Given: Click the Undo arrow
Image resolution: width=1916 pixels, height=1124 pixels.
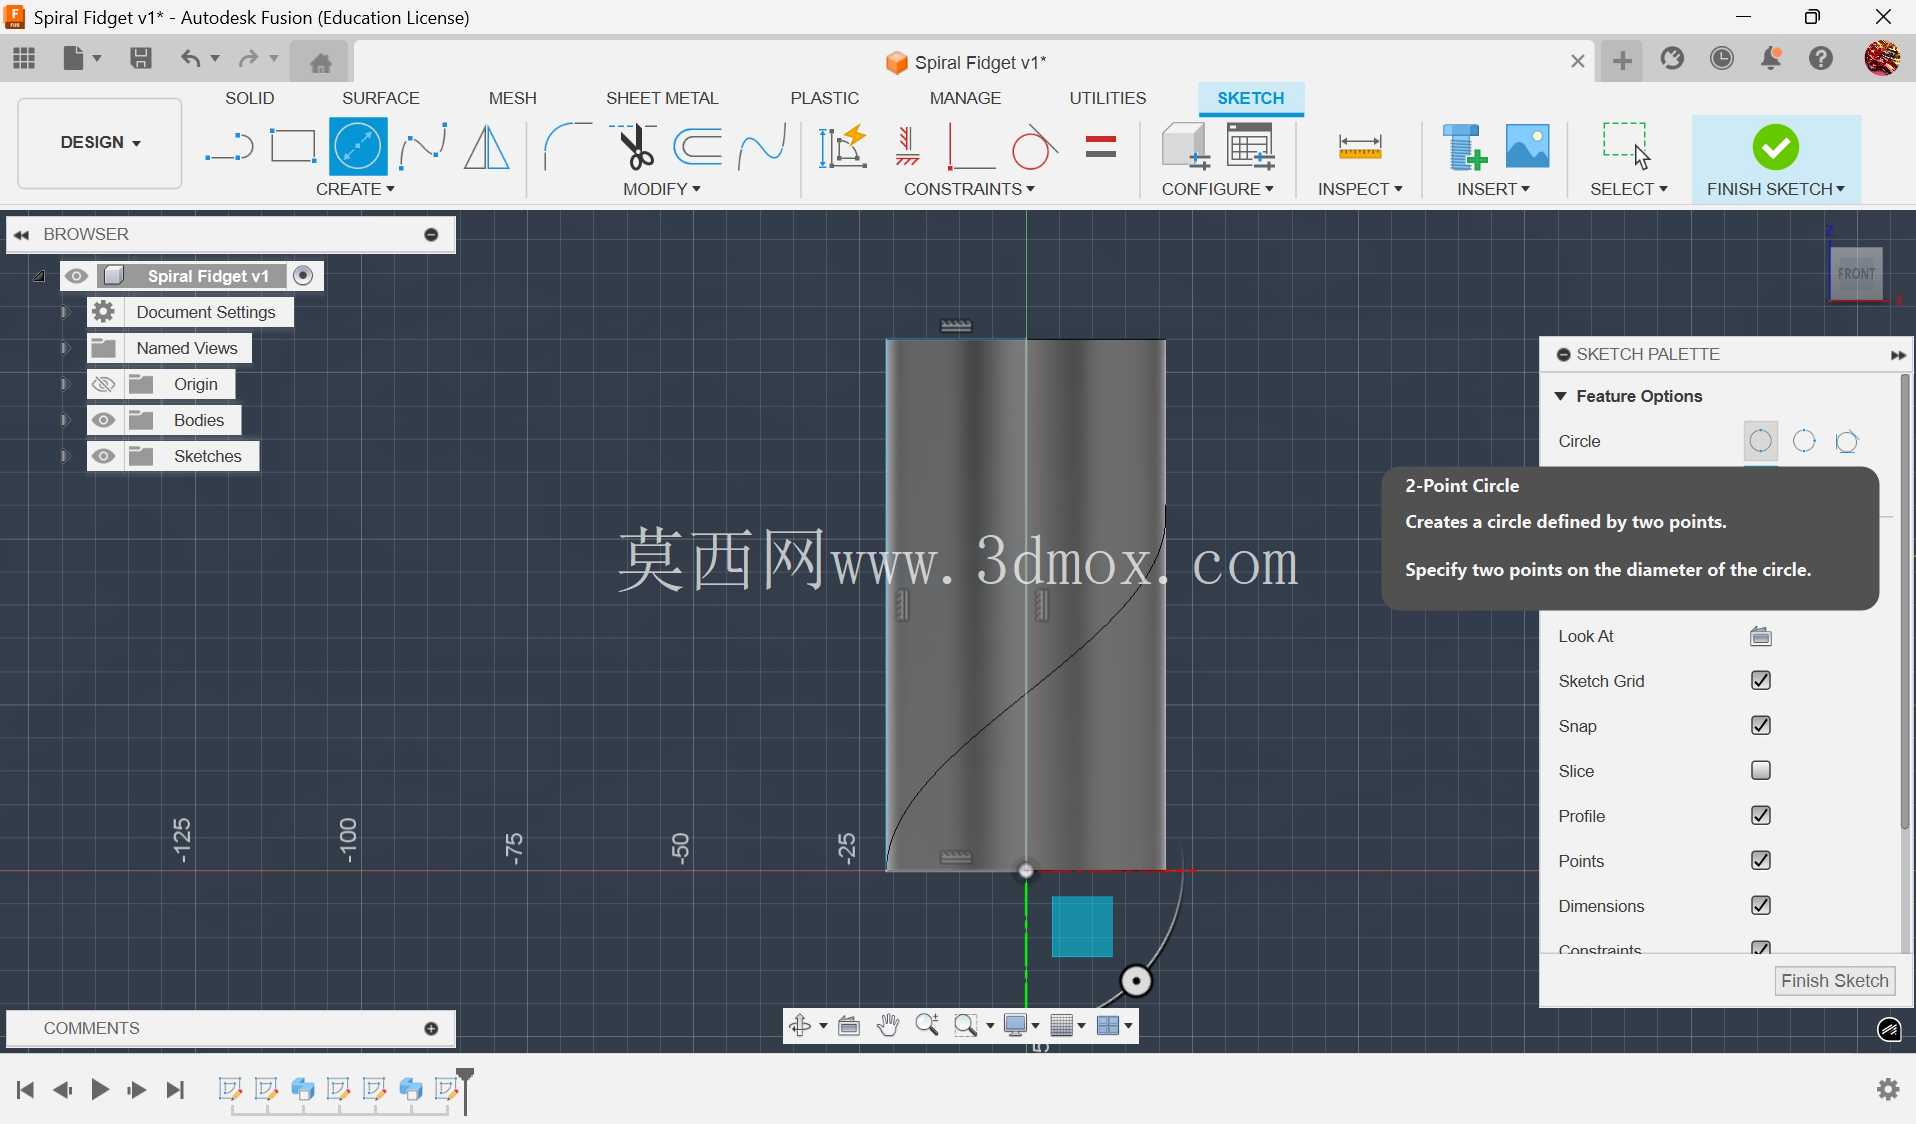Looking at the screenshot, I should tap(190, 58).
